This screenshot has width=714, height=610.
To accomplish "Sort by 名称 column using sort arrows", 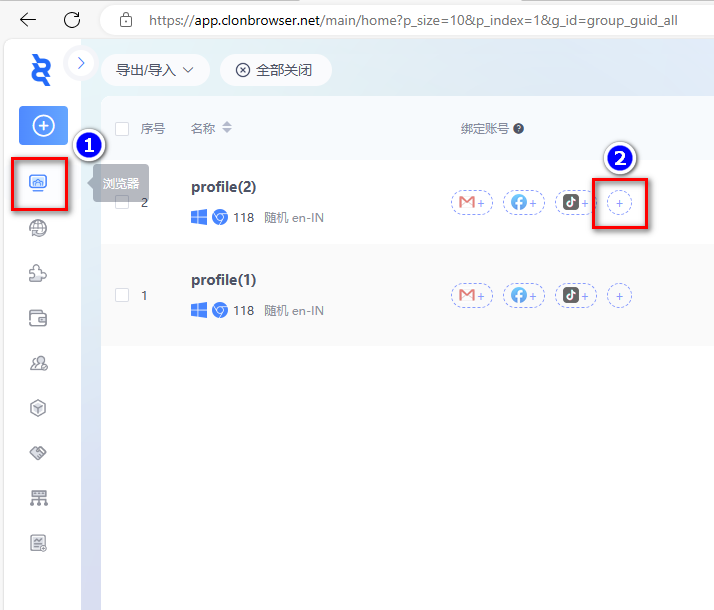I will (227, 128).
